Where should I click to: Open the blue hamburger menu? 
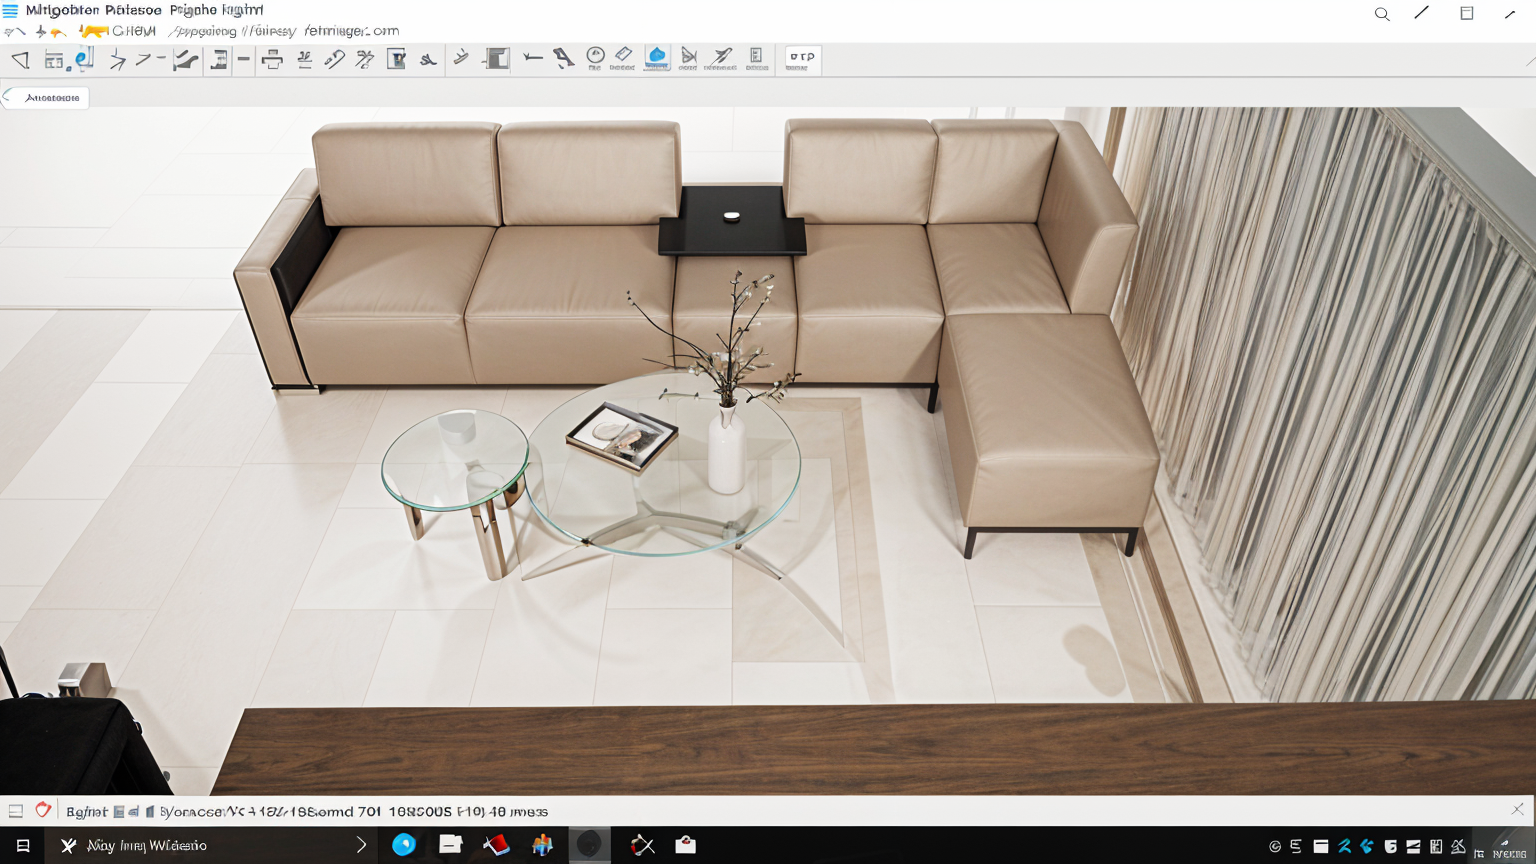(10, 10)
